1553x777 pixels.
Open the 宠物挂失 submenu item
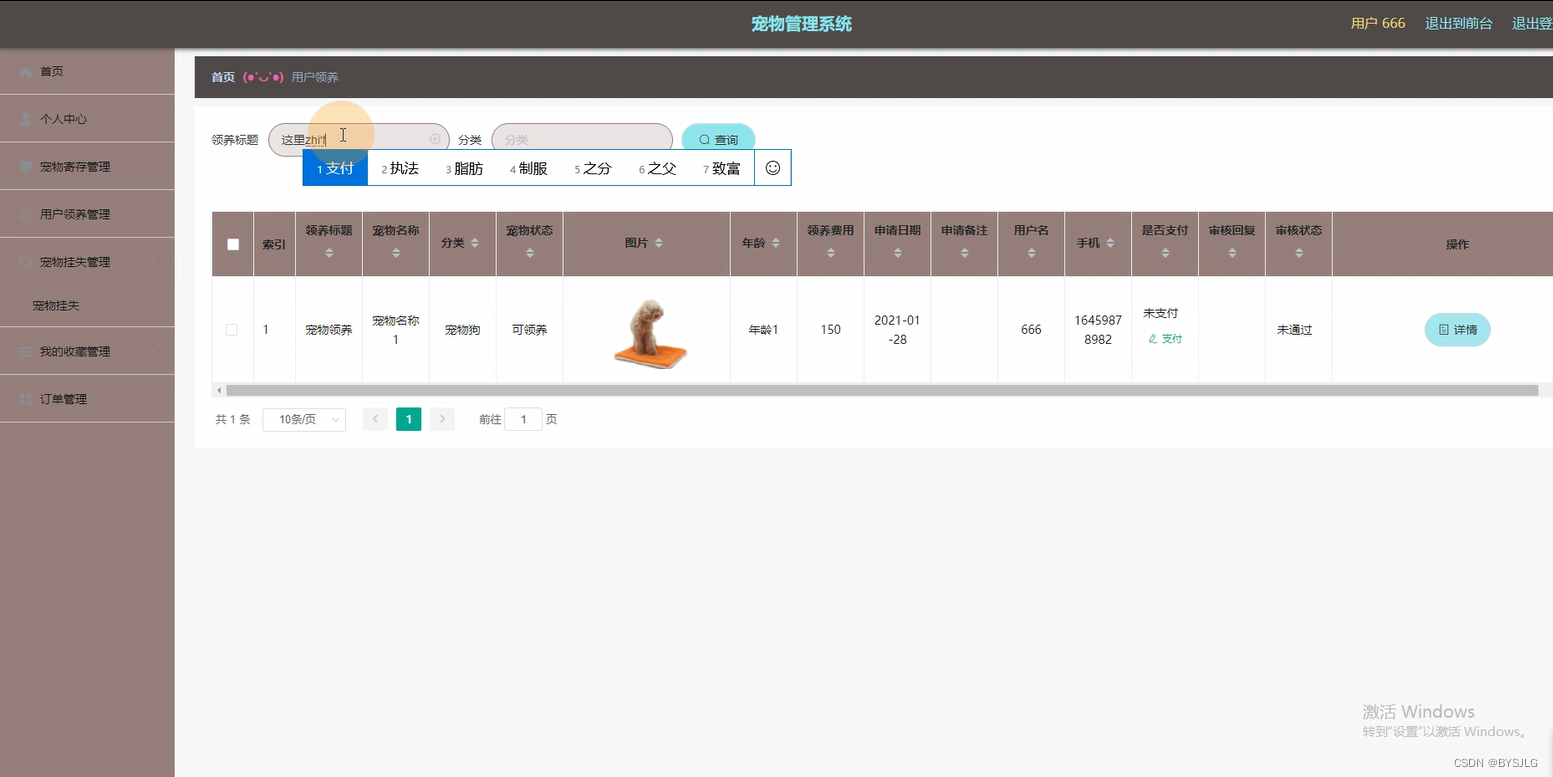87,306
